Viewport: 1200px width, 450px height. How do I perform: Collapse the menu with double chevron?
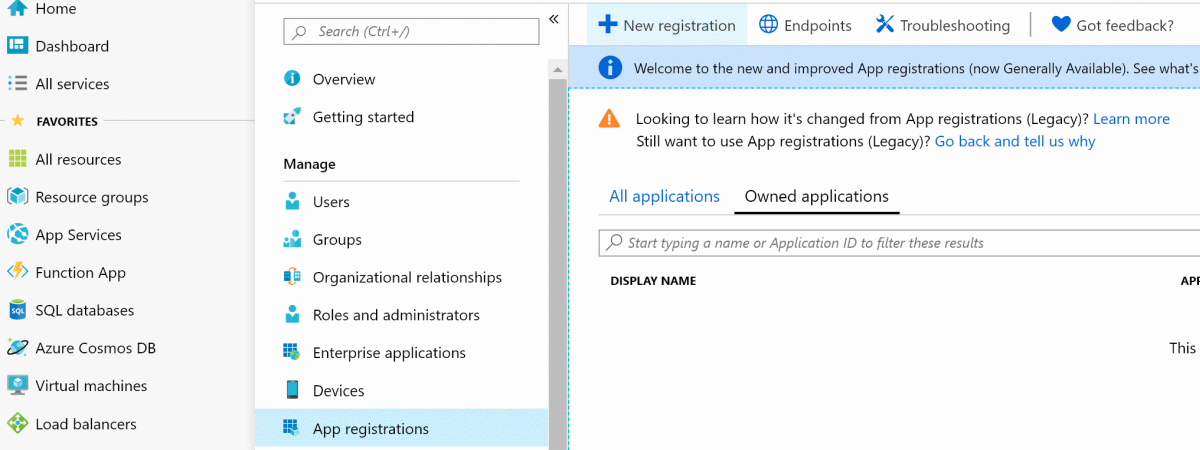coord(553,20)
